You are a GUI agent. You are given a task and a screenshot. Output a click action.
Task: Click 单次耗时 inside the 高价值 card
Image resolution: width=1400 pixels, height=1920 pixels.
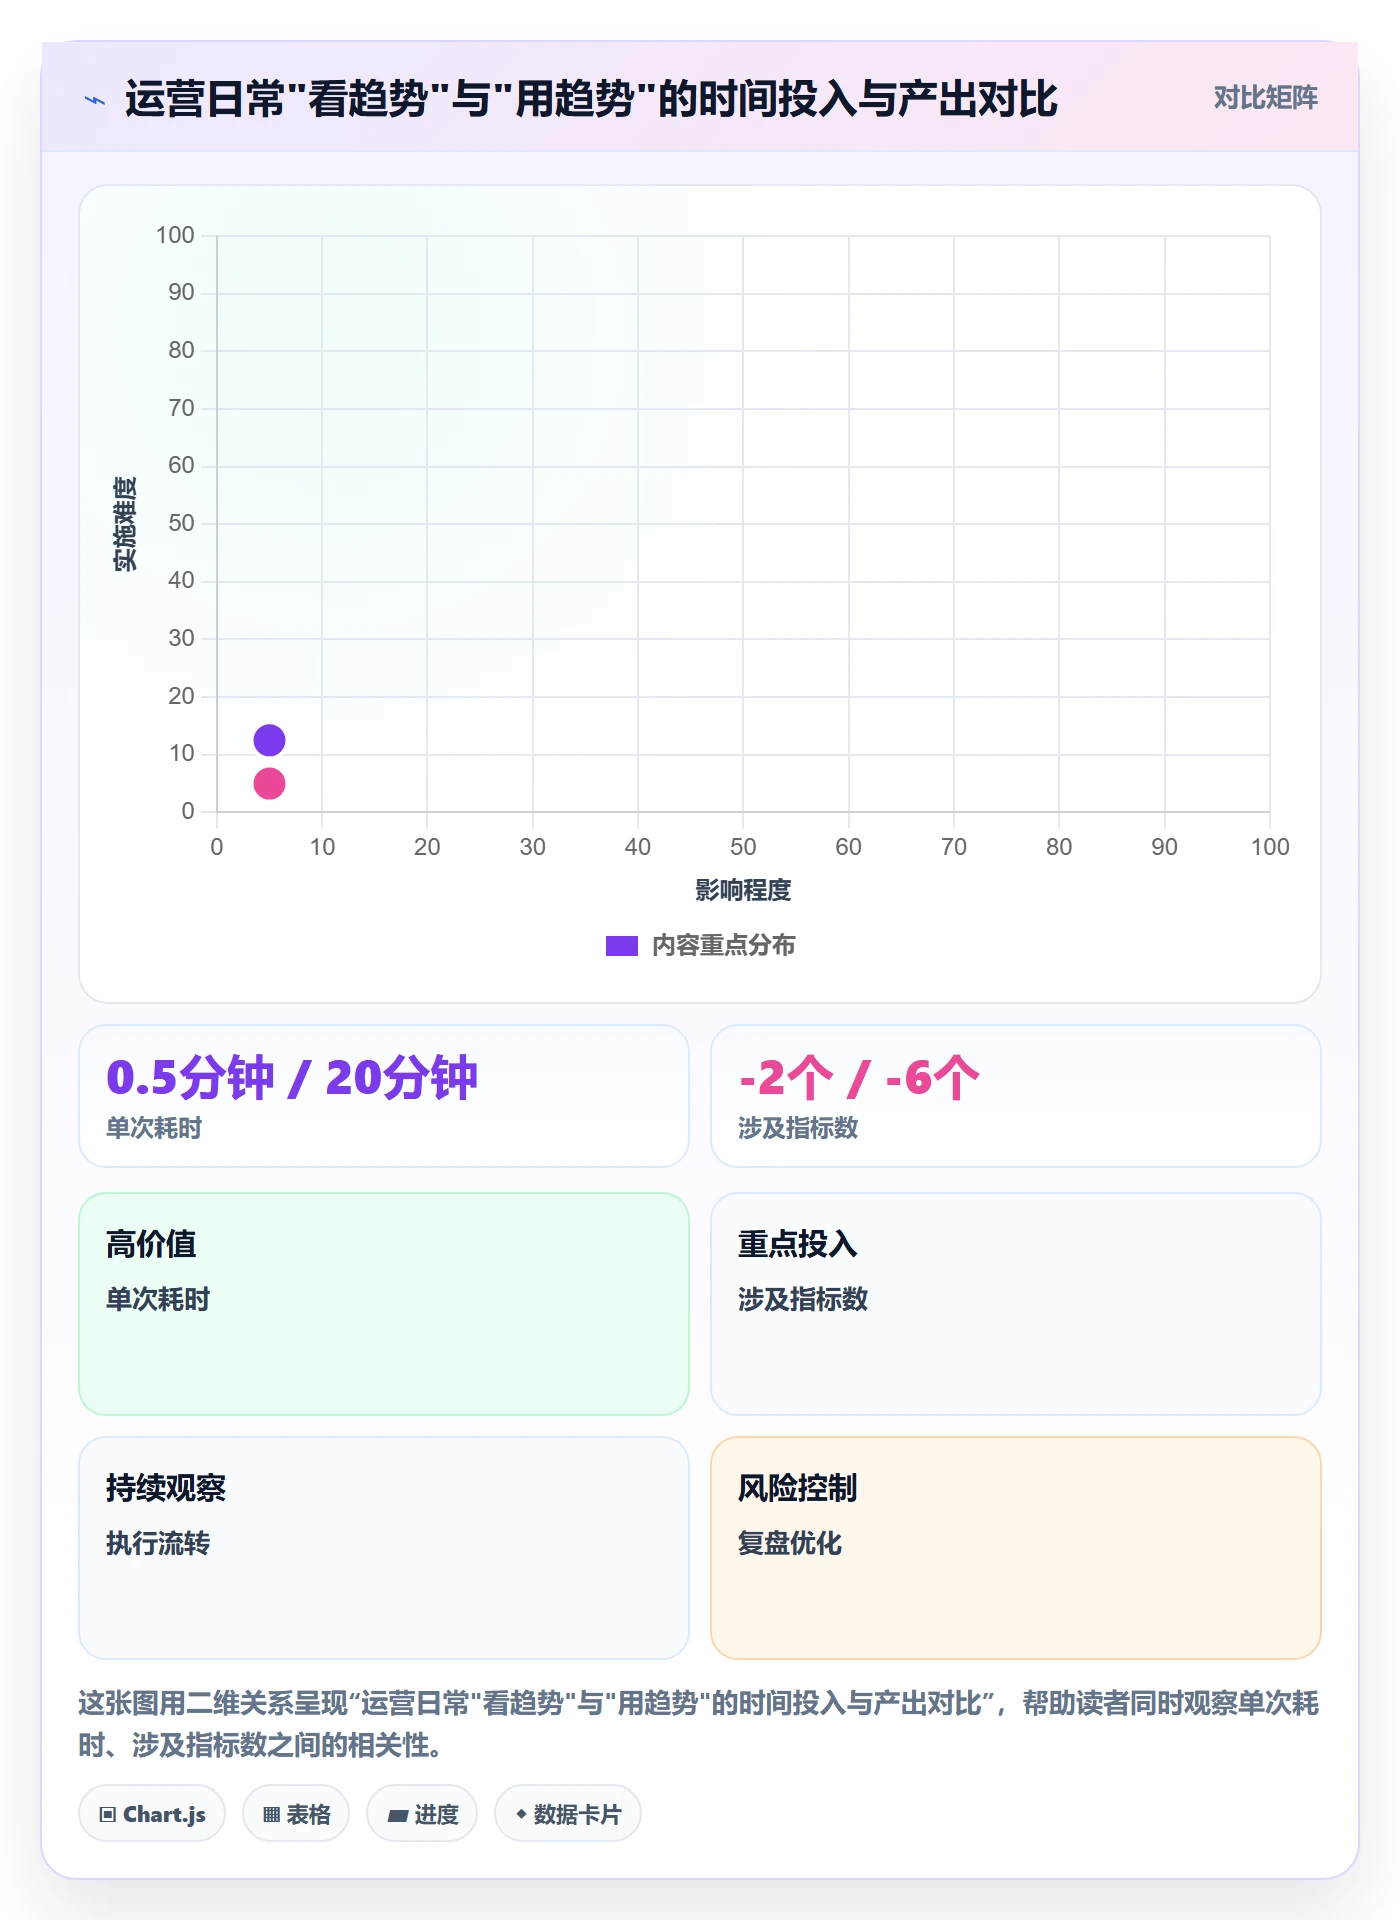coord(158,1299)
